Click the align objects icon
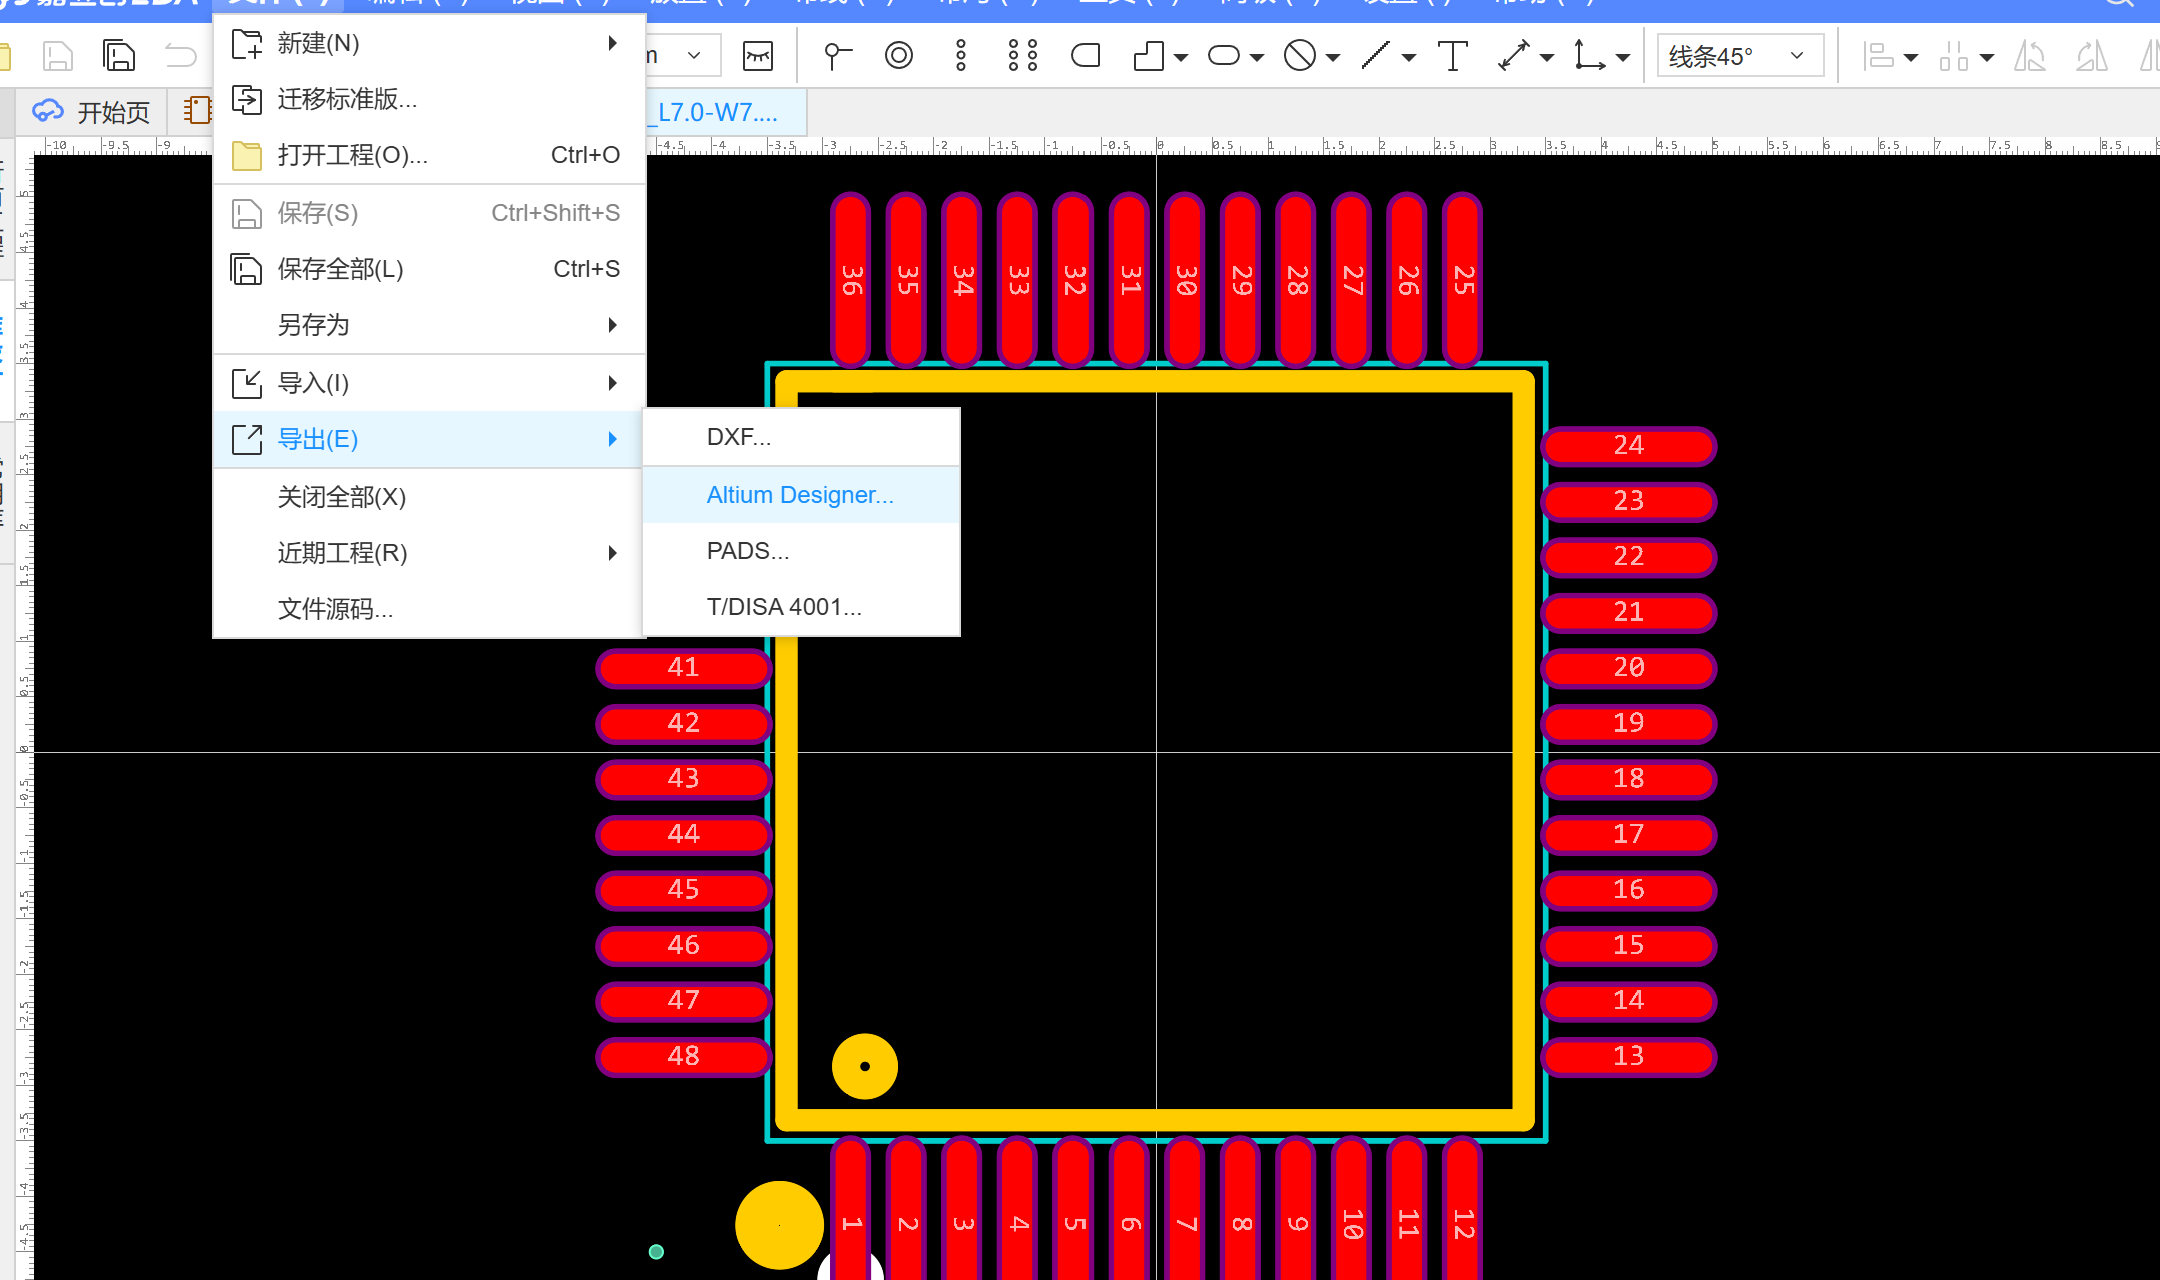This screenshot has width=2160, height=1280. (1878, 56)
